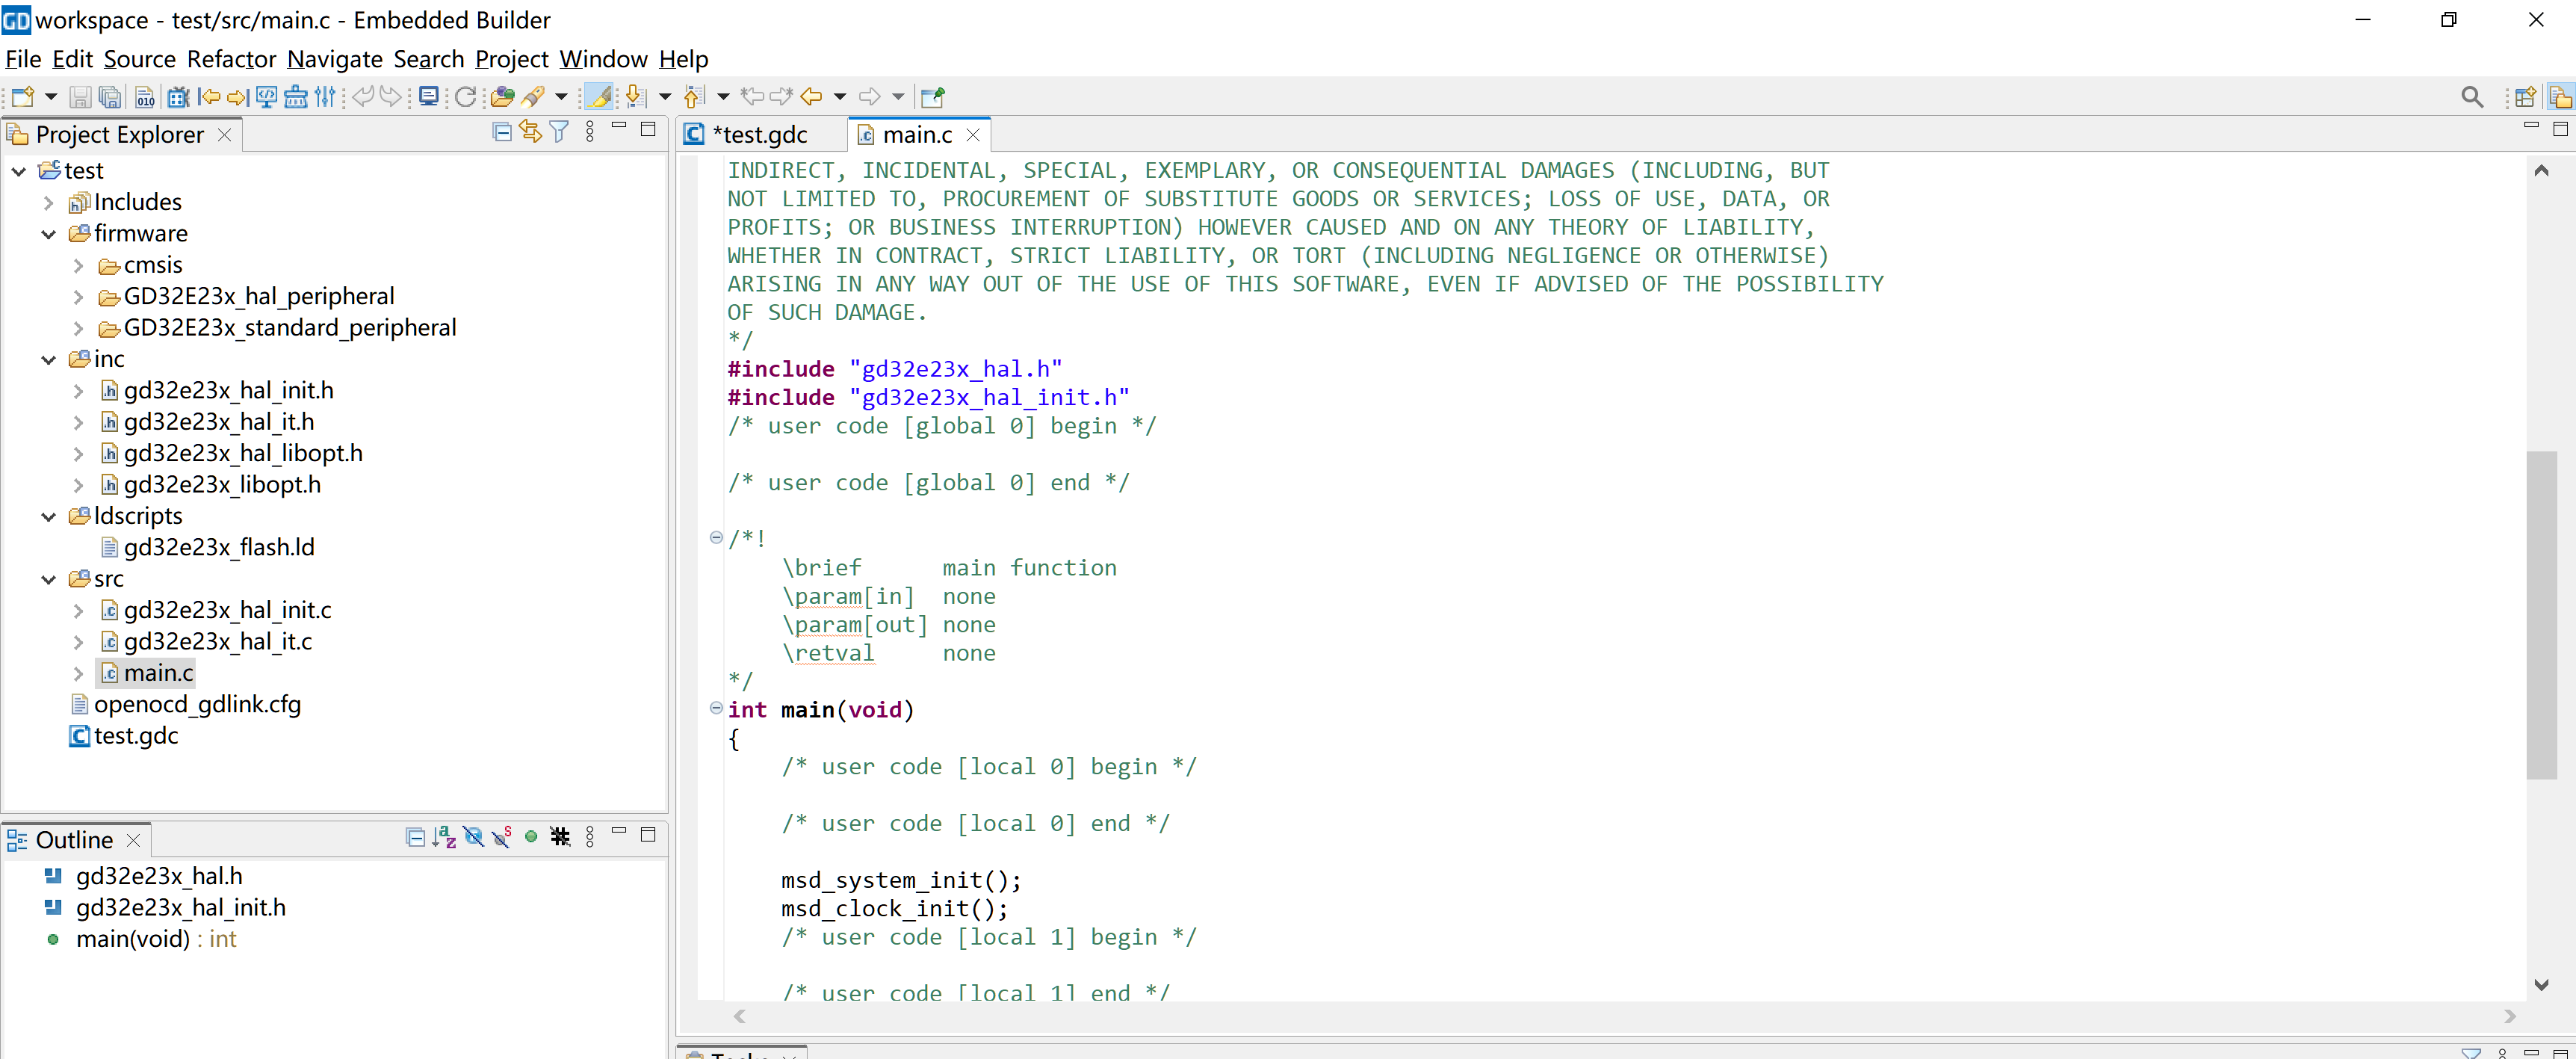The image size is (2576, 1059).
Task: Select openocd_gdlink.cfg file
Action: coord(197,705)
